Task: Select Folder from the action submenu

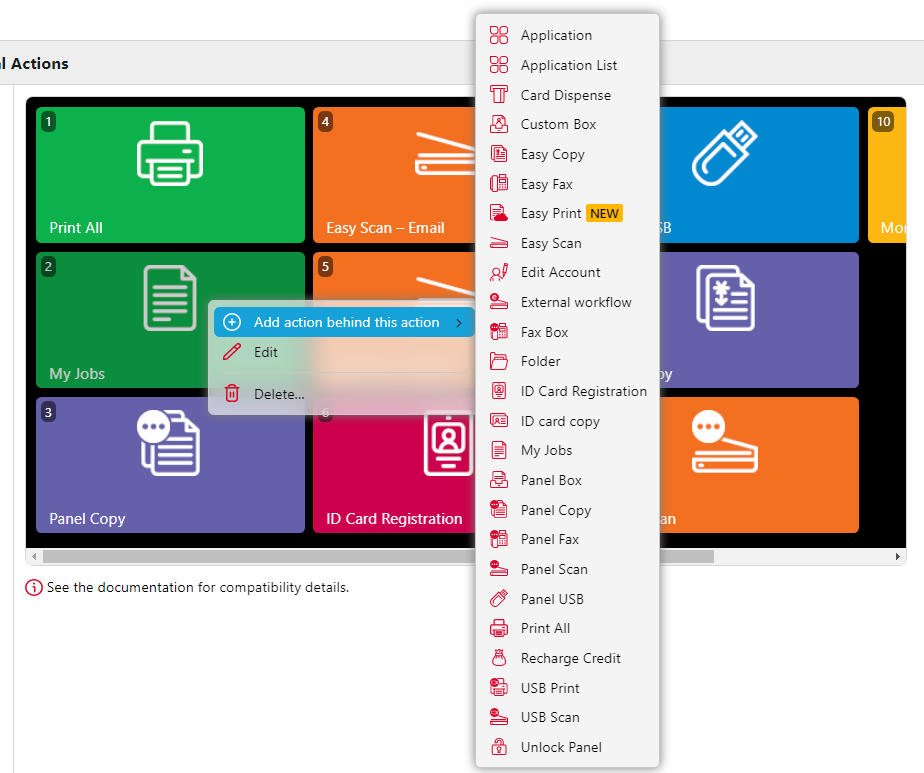Action: [540, 361]
